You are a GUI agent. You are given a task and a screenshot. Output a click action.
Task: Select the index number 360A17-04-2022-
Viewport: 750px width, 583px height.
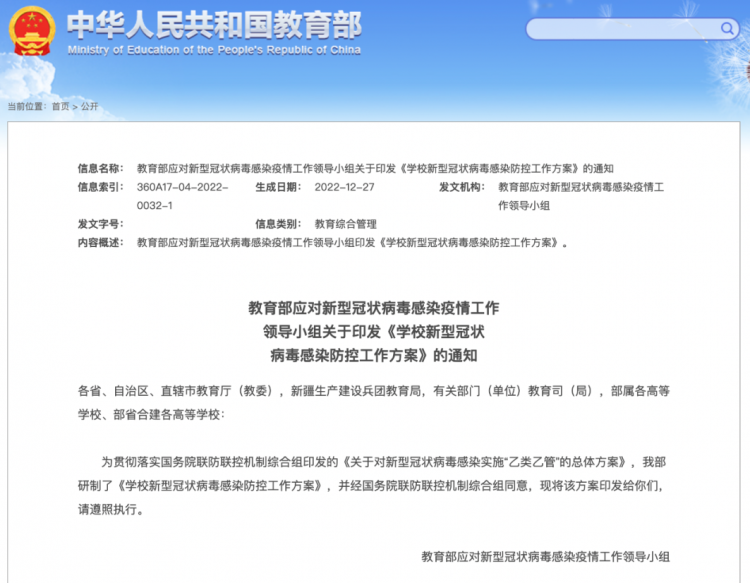point(182,187)
